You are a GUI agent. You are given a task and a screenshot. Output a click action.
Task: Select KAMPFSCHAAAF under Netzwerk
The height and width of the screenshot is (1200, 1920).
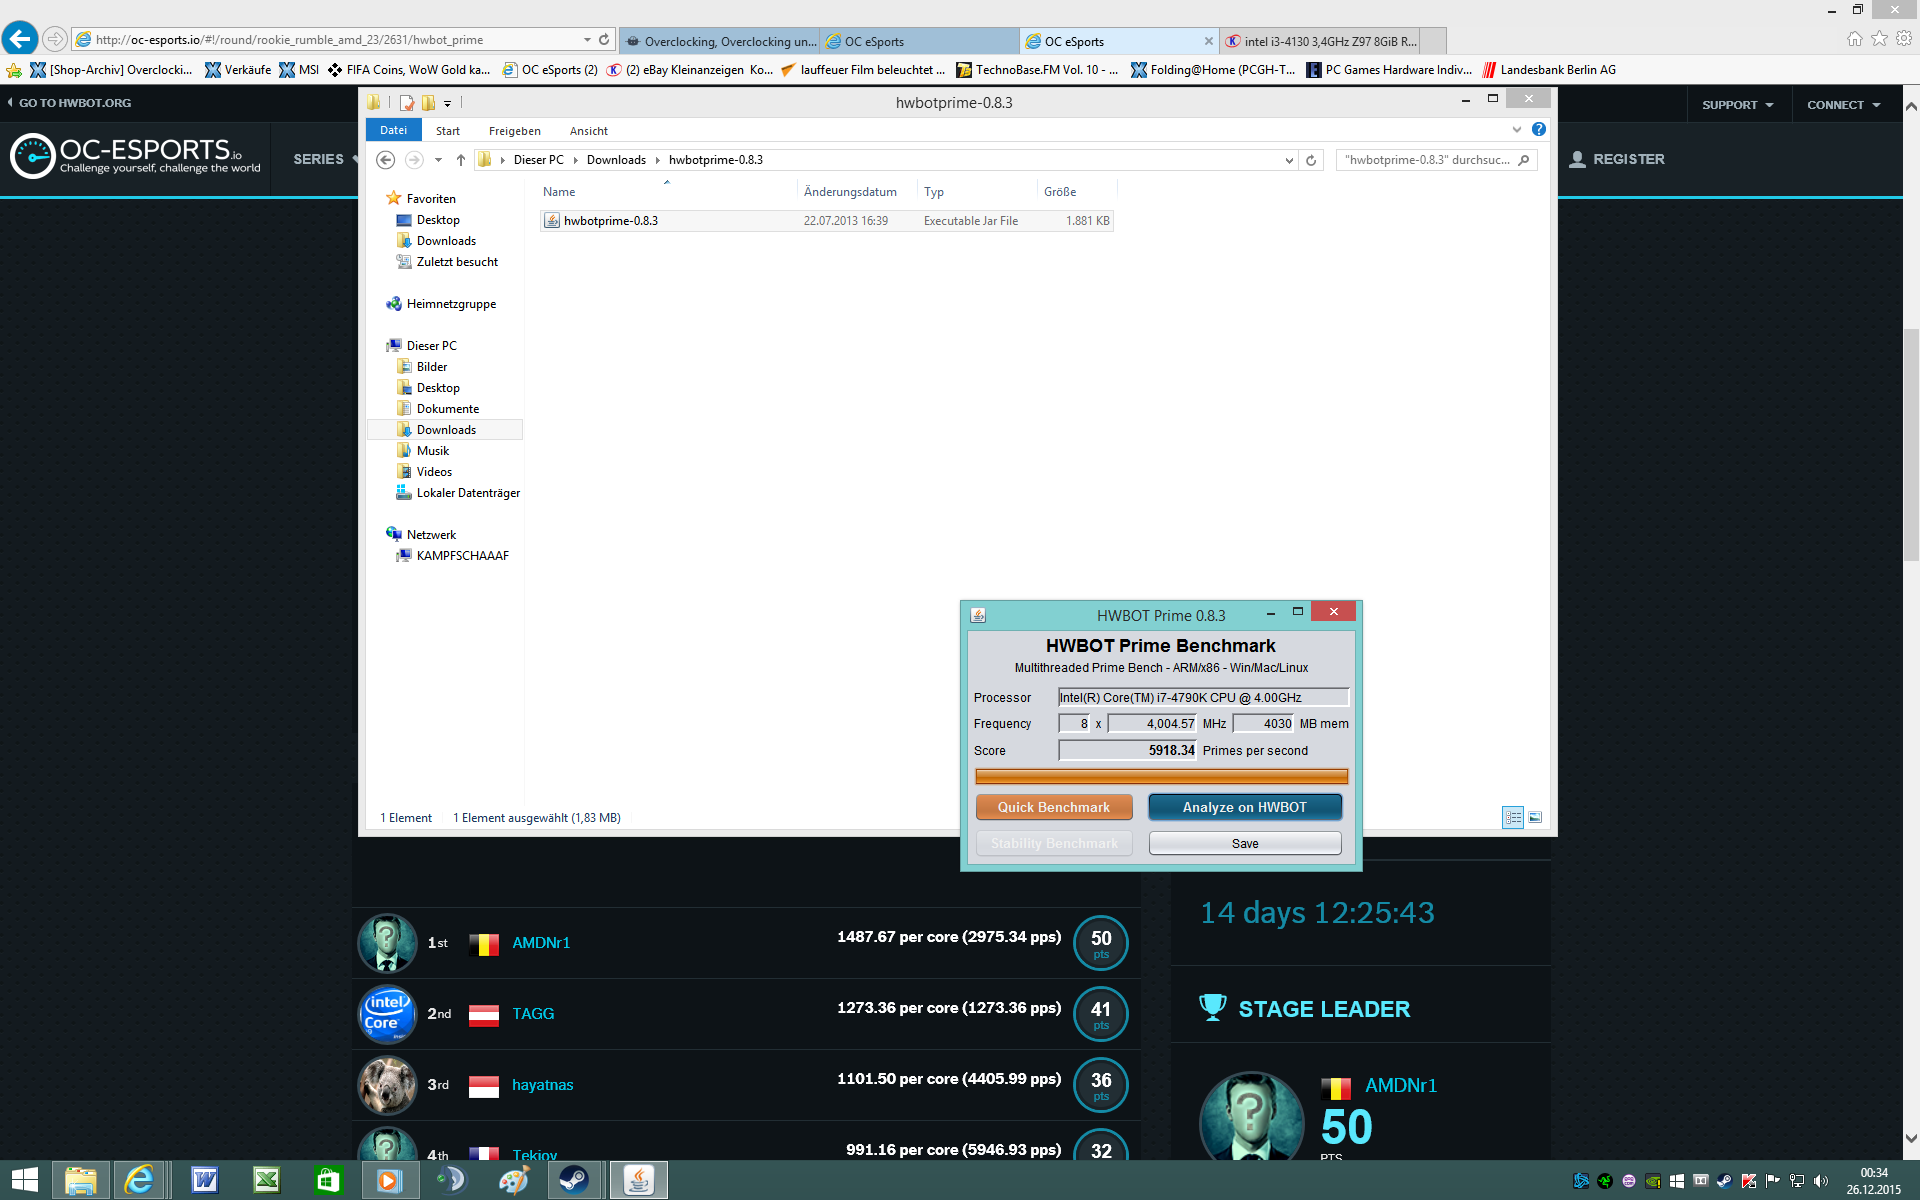tap(462, 556)
